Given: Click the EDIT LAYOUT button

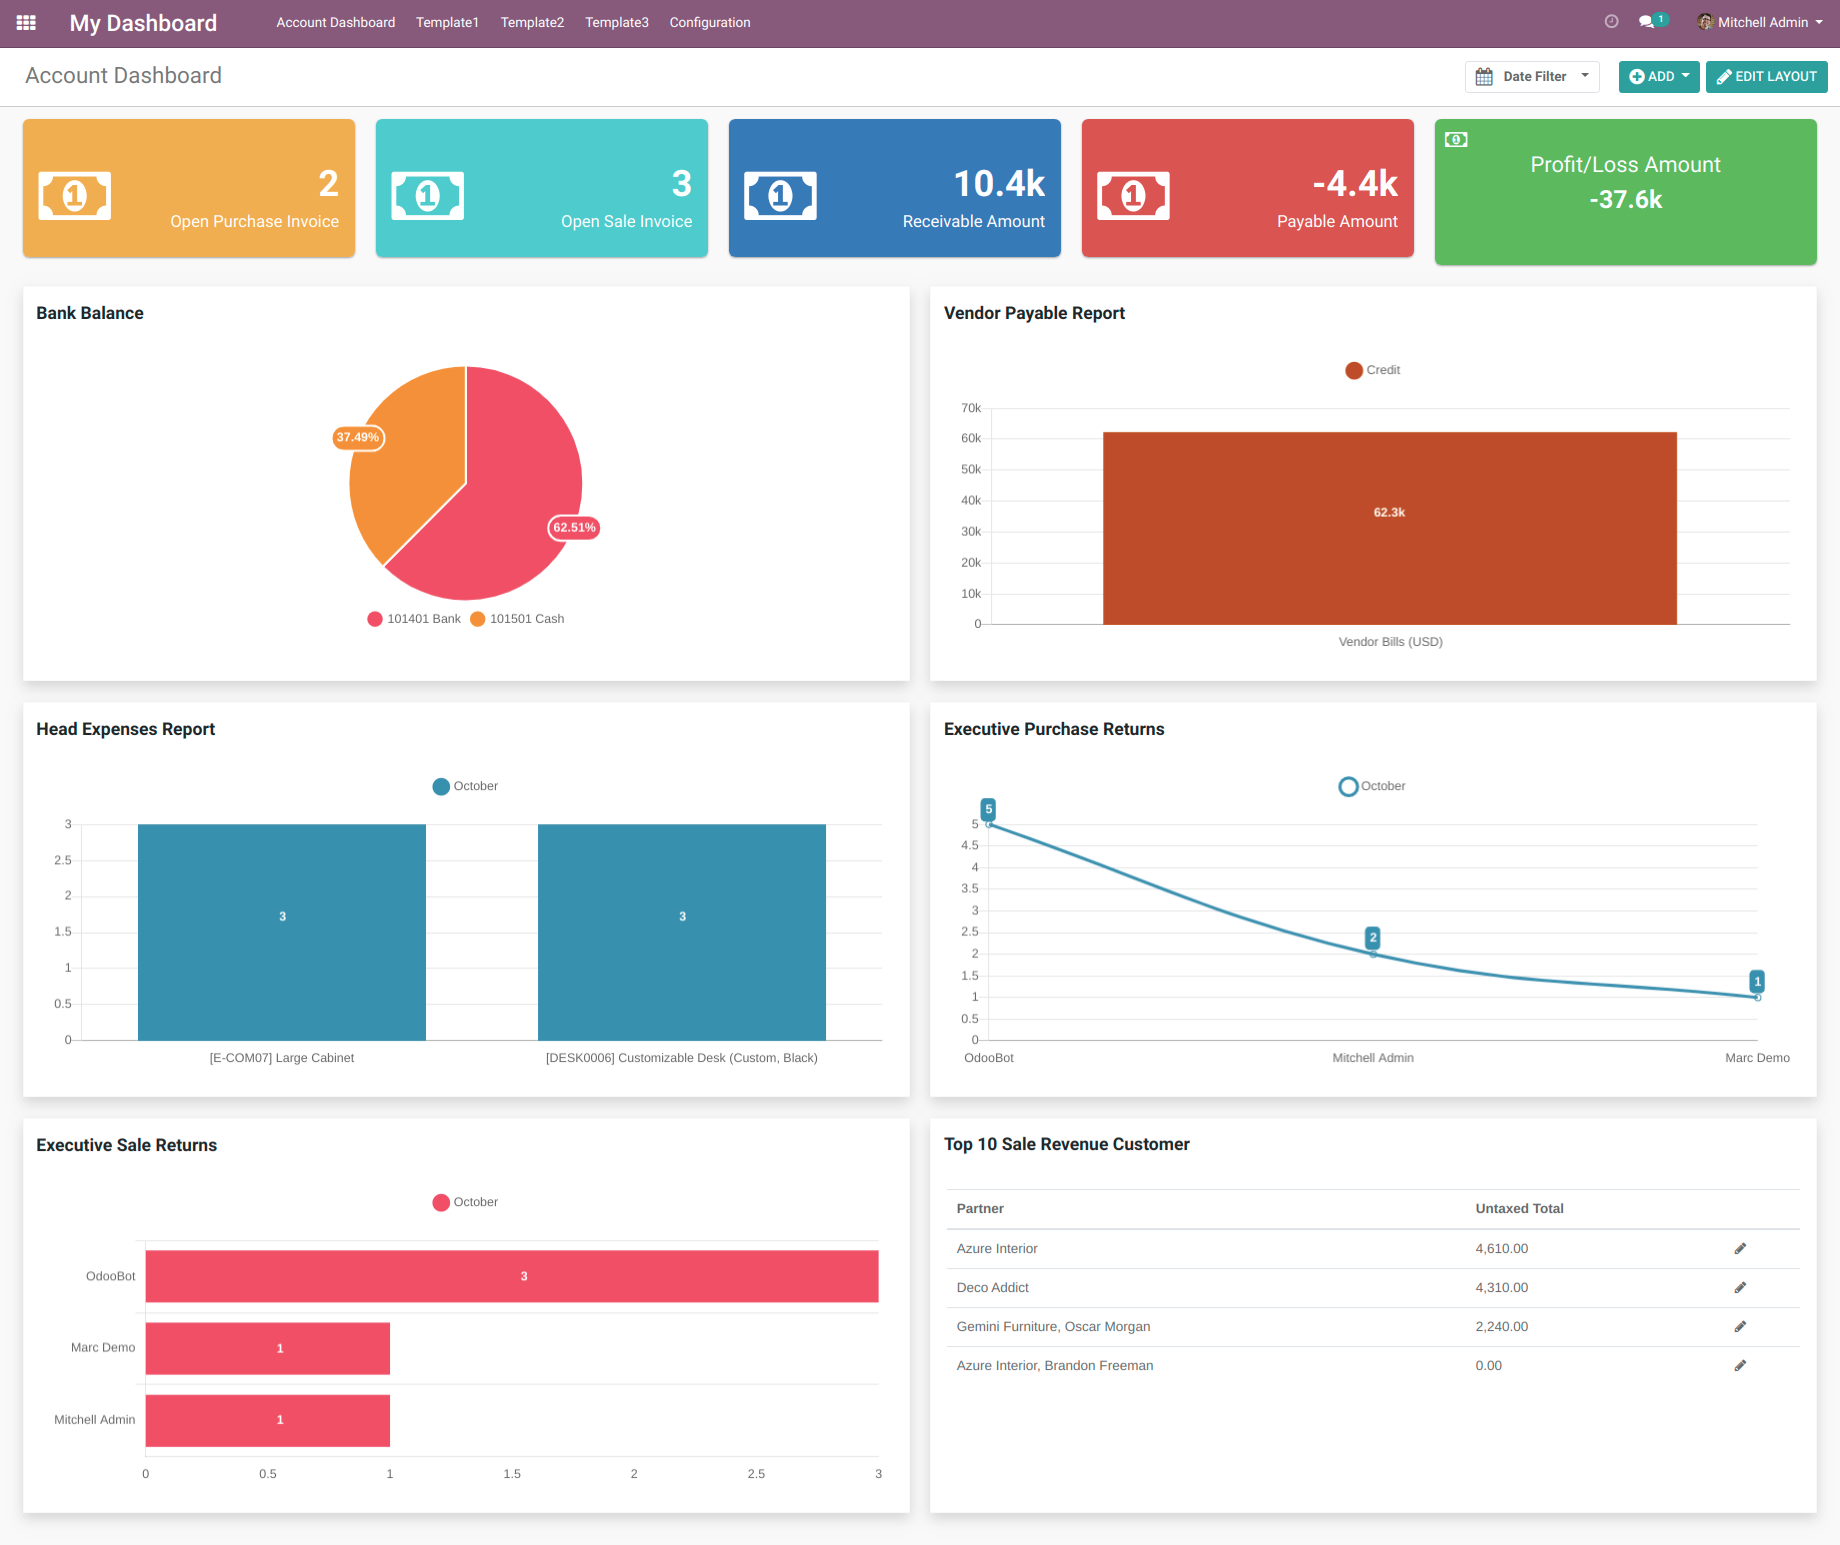Looking at the screenshot, I should coord(1766,76).
